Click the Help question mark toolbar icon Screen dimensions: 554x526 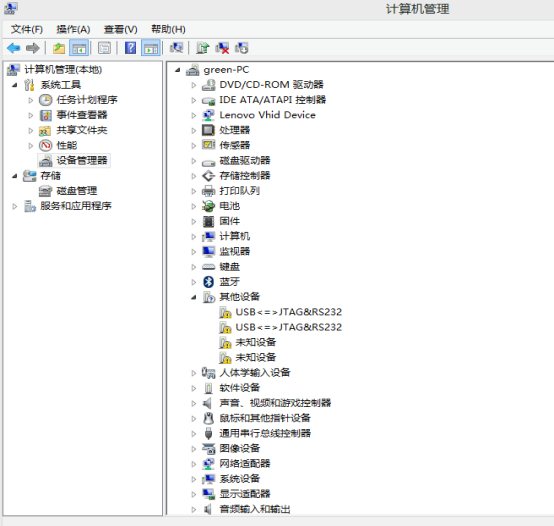(130, 48)
